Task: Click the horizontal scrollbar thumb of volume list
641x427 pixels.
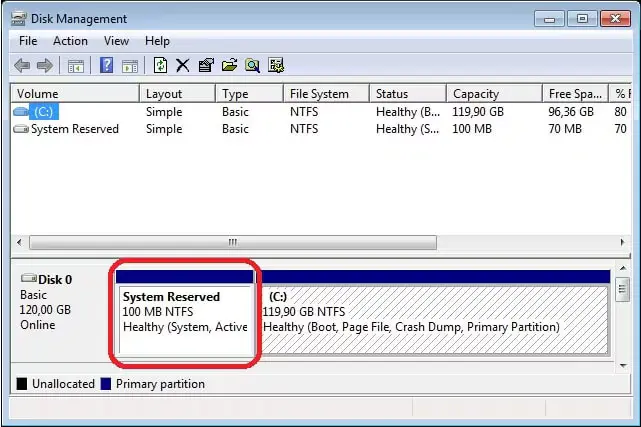Action: click(233, 242)
